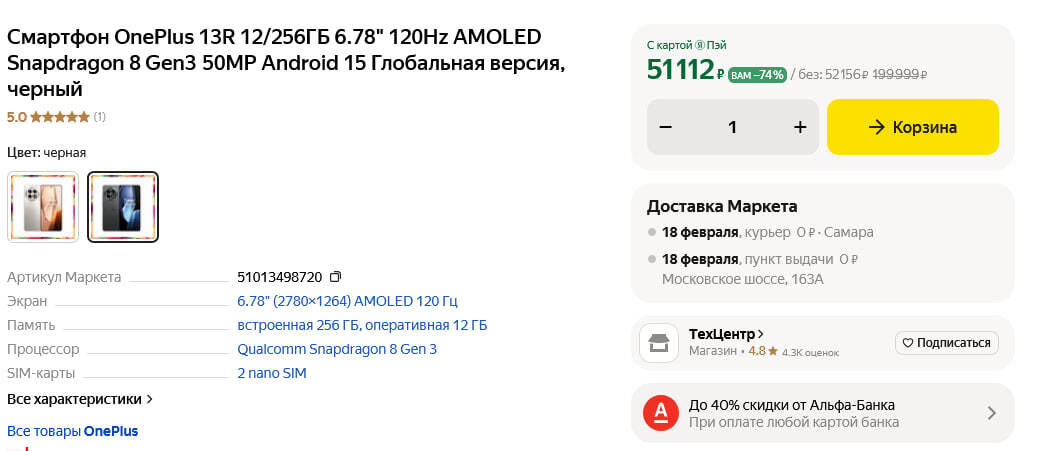This screenshot has width=1057, height=451.
Task: Click the −74% discount badge
Action: pos(758,75)
